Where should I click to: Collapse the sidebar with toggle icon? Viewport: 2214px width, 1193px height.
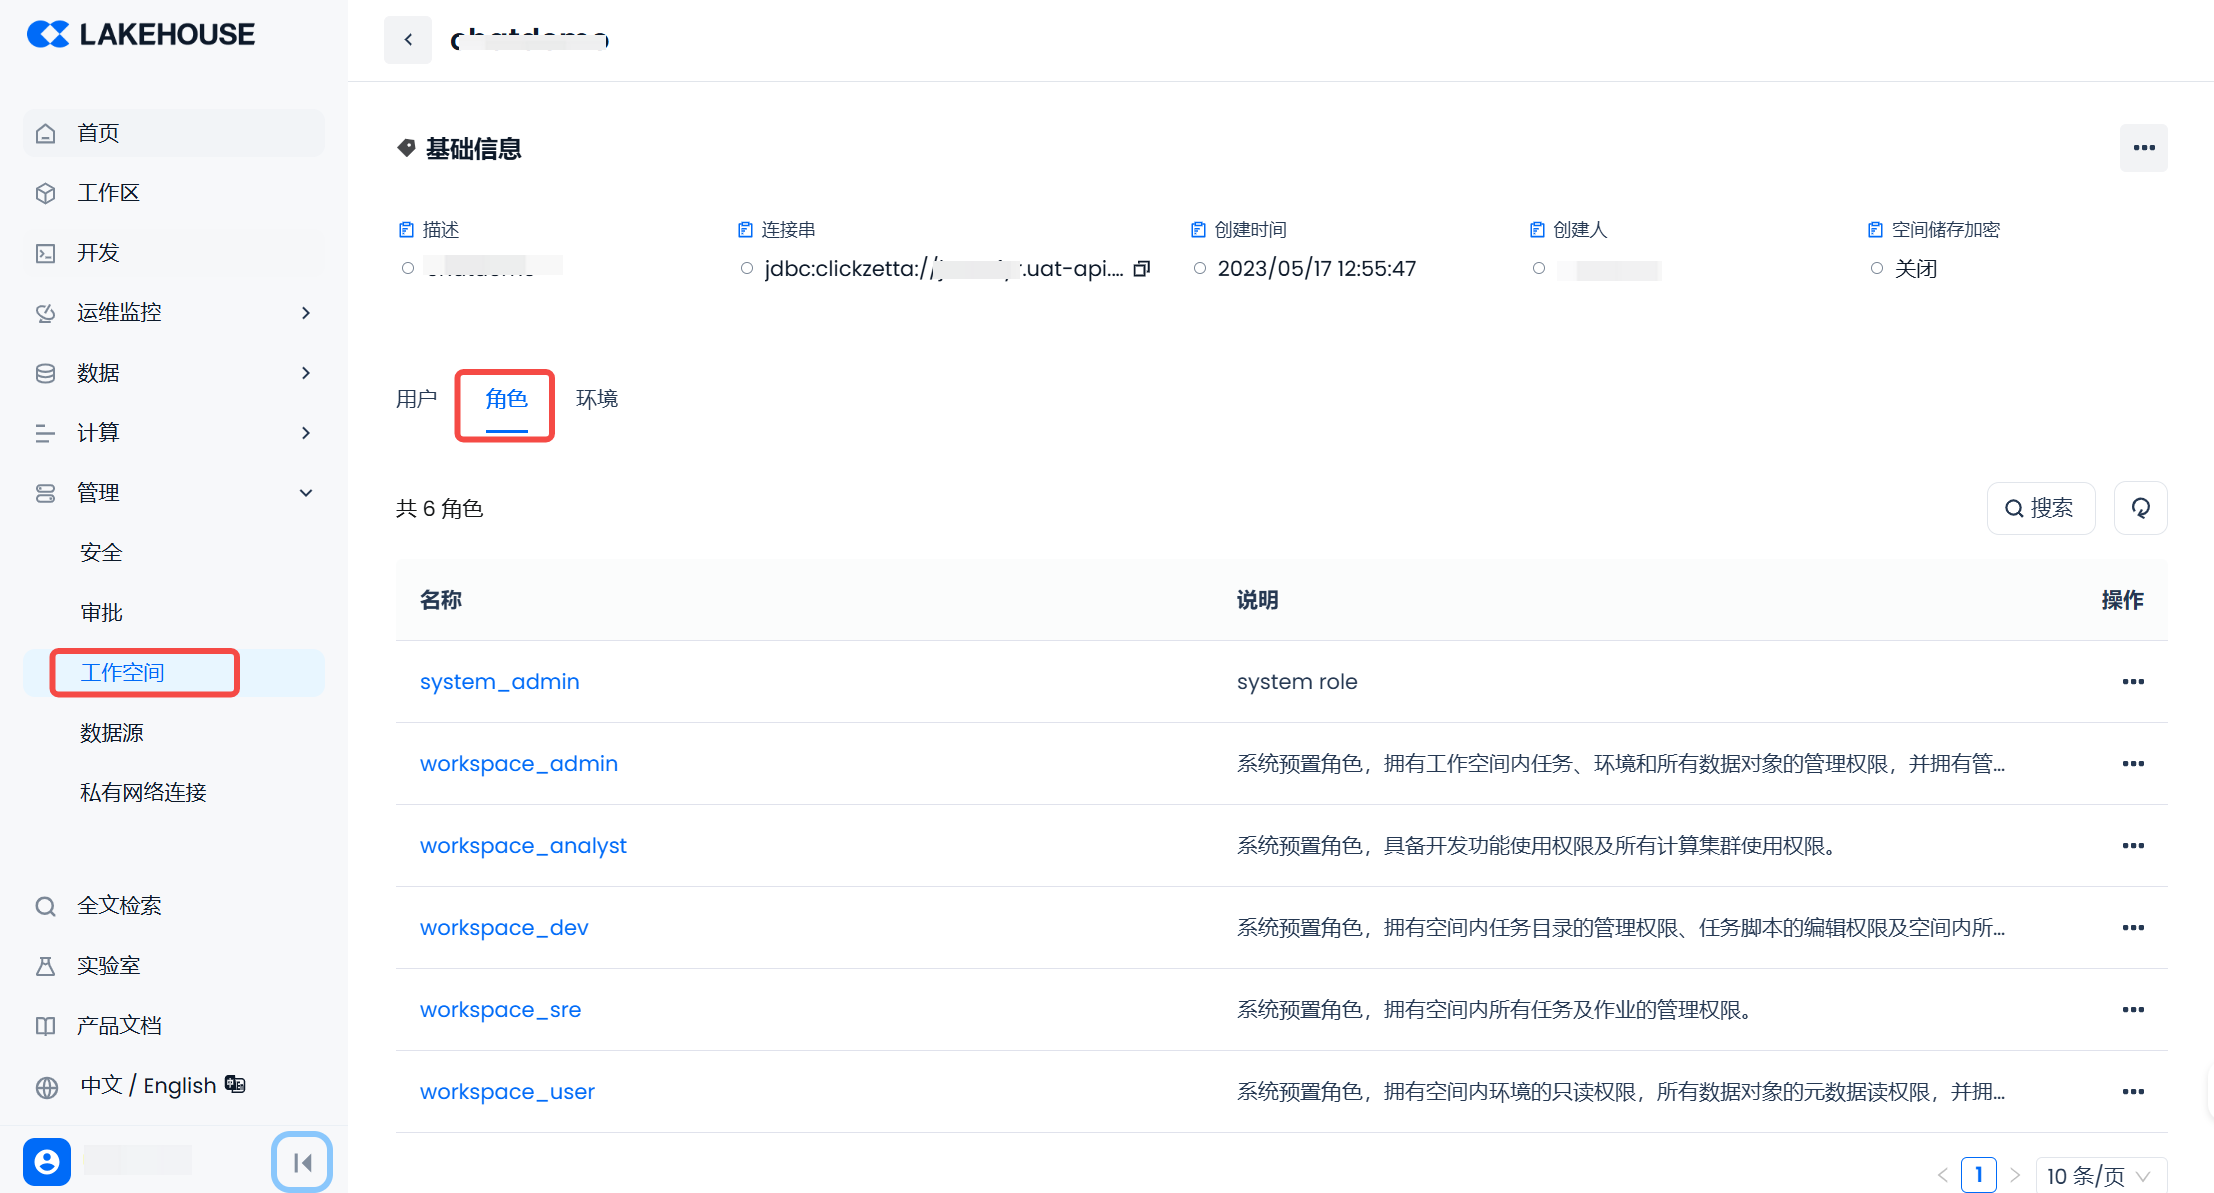click(x=302, y=1162)
